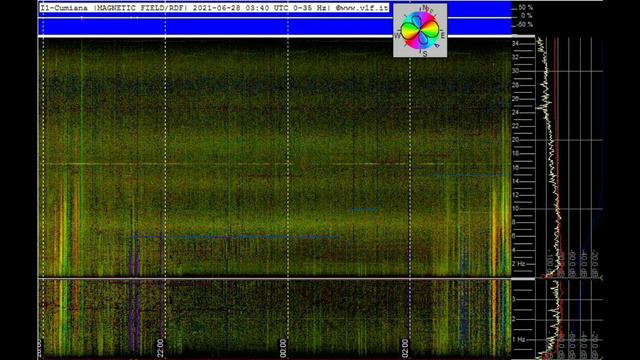
Task: Click the 20 frequency axis label
Action: click(516, 140)
